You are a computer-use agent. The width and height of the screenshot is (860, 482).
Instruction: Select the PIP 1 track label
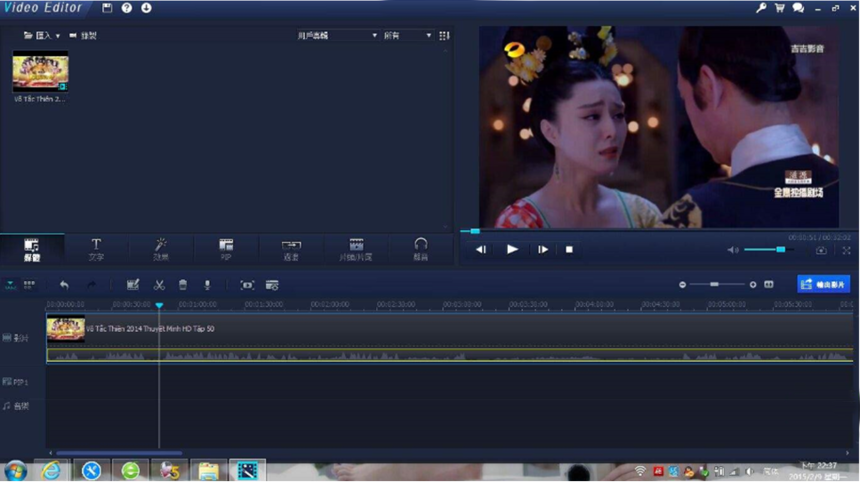click(16, 382)
